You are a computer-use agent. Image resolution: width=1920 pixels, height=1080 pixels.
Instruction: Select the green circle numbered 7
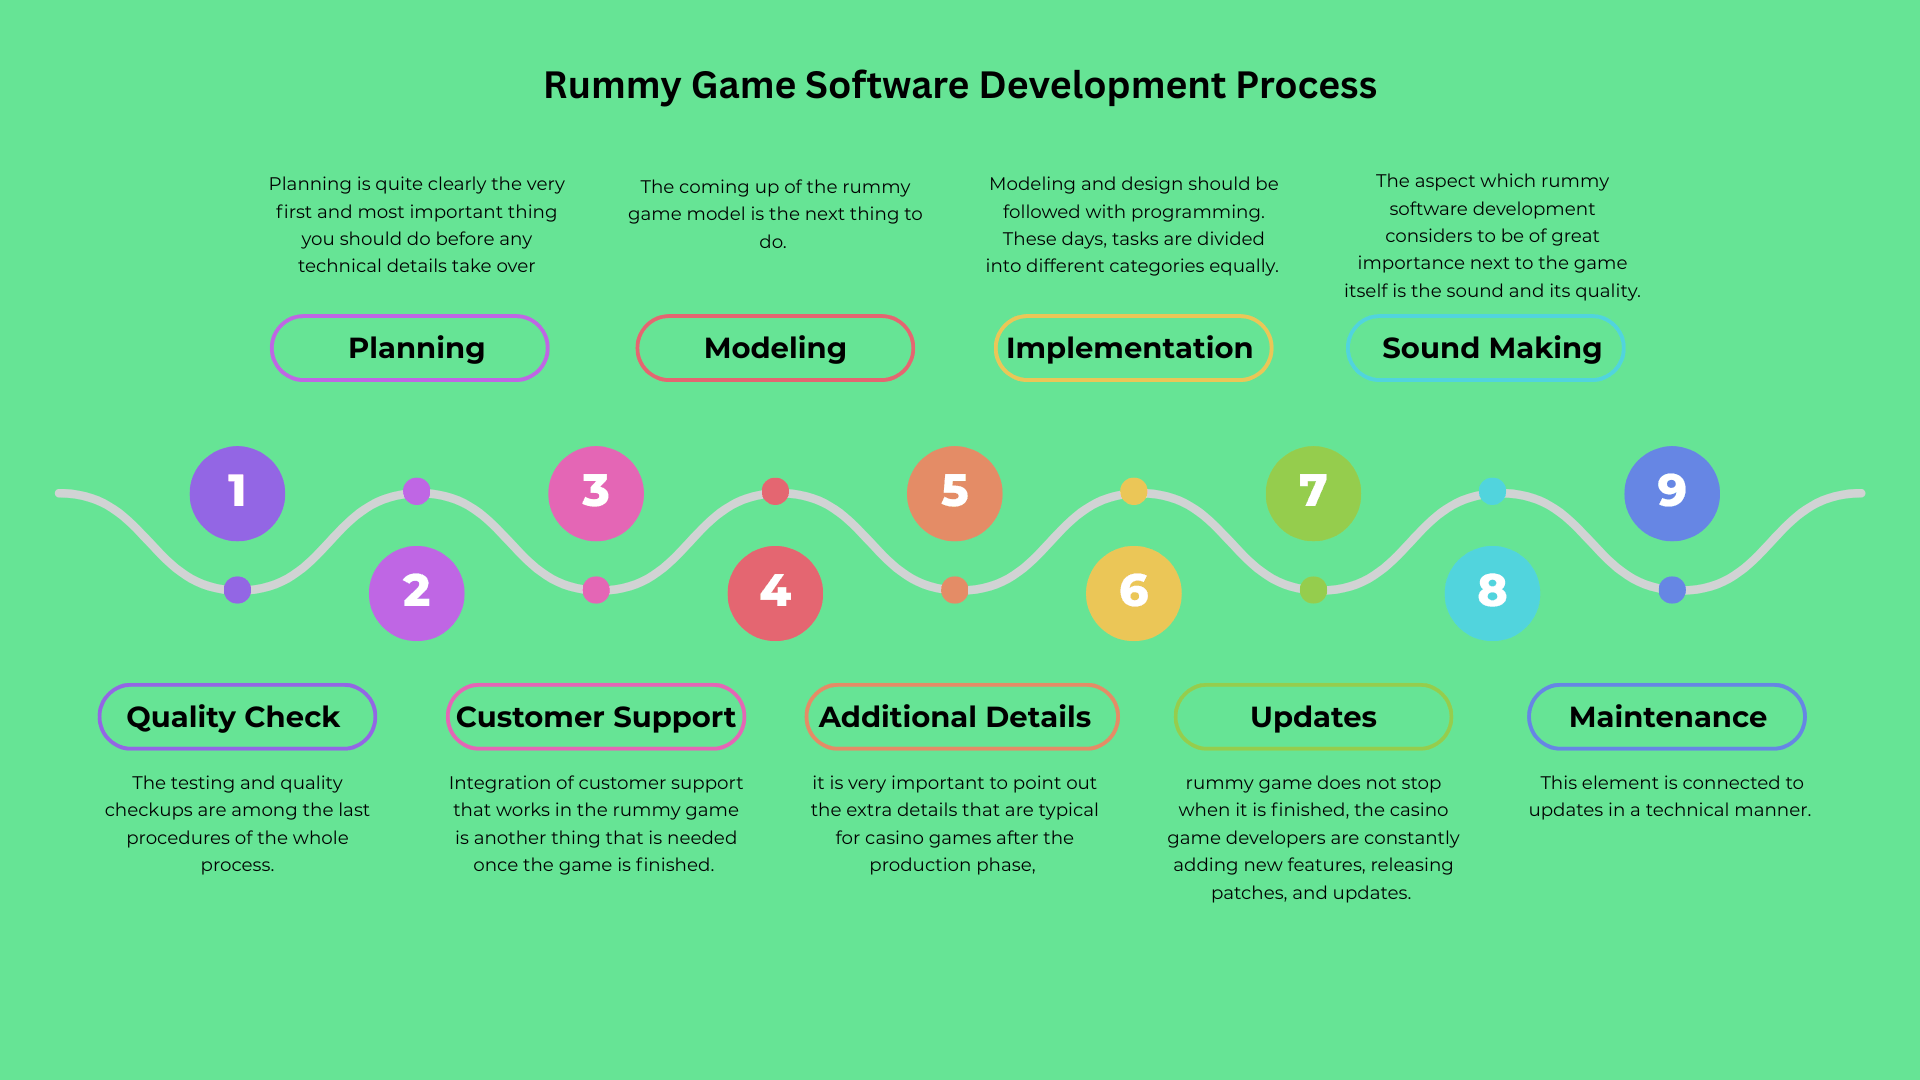1312,493
